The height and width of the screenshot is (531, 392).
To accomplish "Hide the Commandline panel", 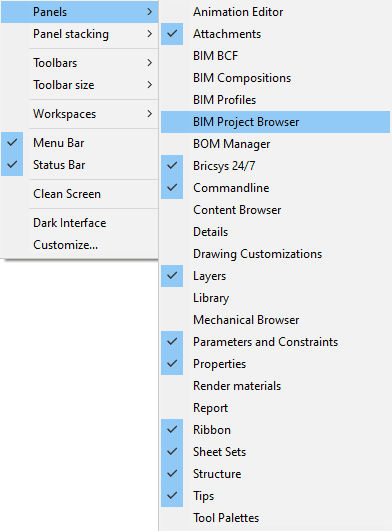I will click(x=172, y=188).
